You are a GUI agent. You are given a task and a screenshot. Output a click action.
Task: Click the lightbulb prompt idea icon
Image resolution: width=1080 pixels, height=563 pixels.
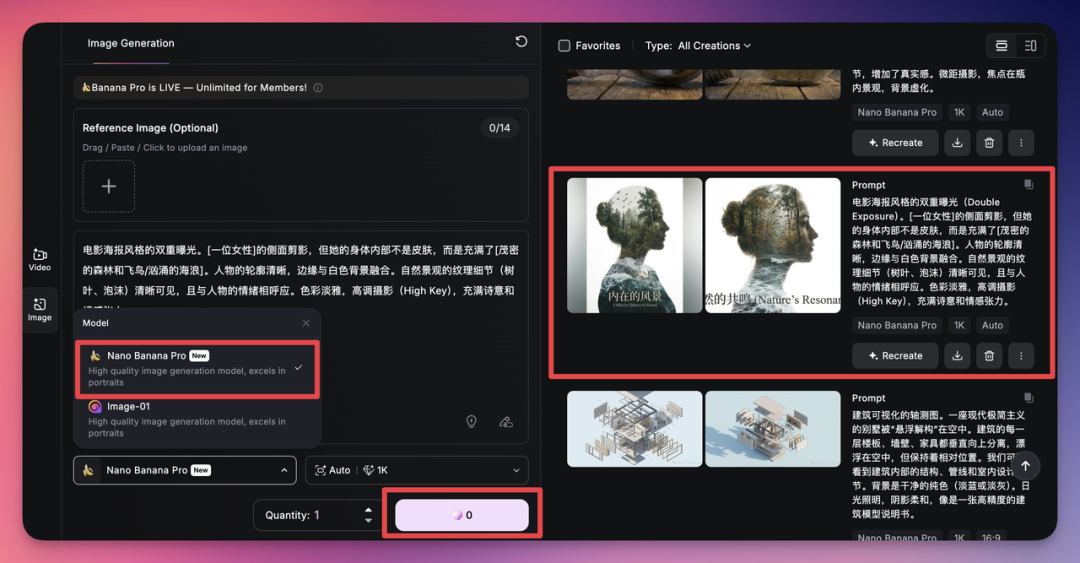471,422
